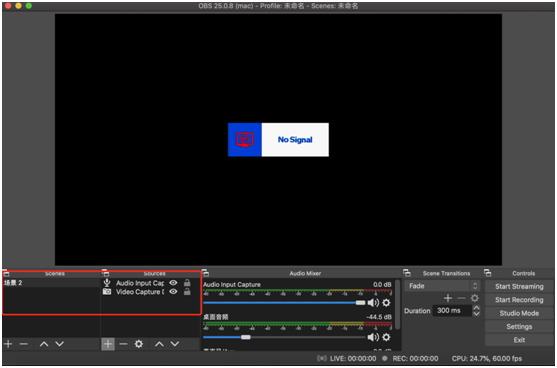This screenshot has width=557, height=368.
Task: Undock the Scenes panel
Action: (x=6, y=273)
